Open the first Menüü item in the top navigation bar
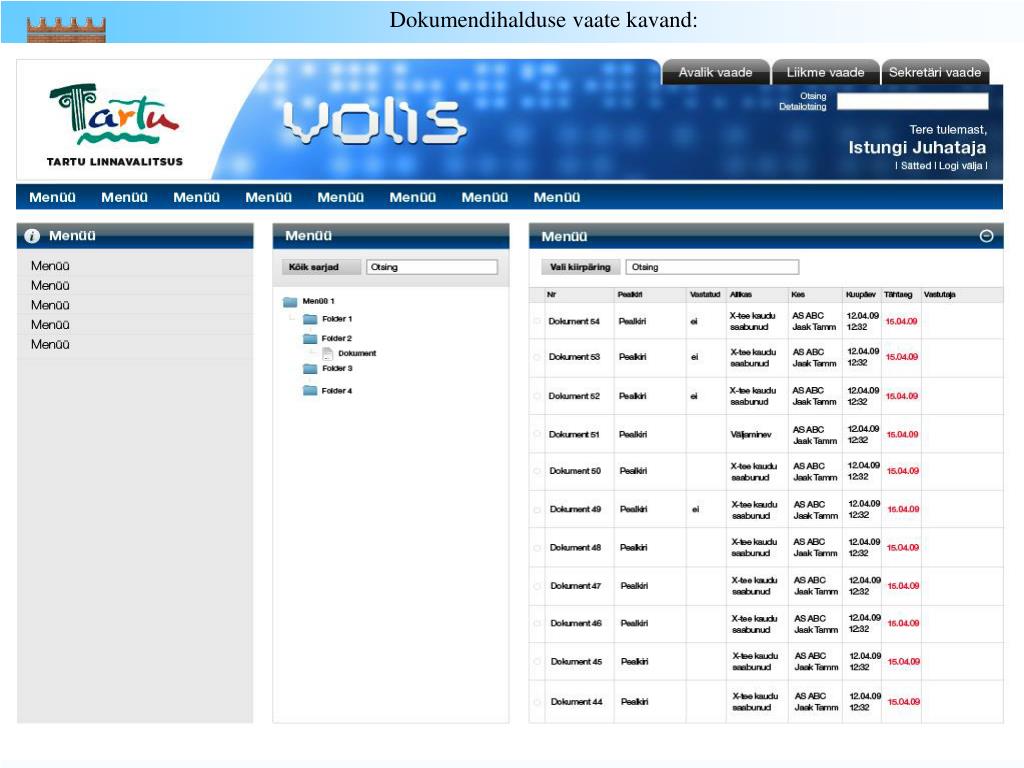This screenshot has height=768, width=1024. point(52,197)
